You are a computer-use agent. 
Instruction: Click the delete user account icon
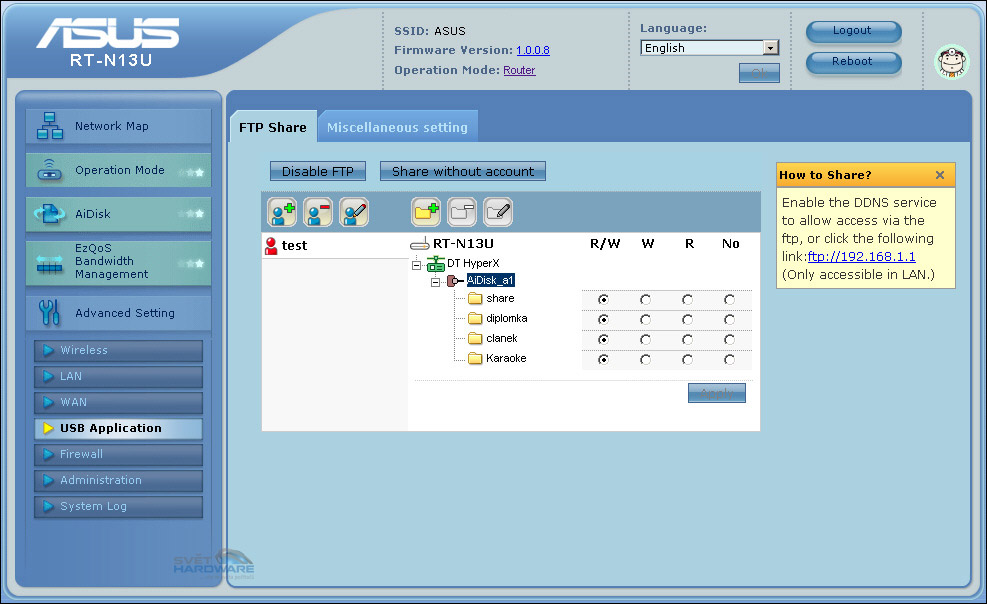(318, 212)
